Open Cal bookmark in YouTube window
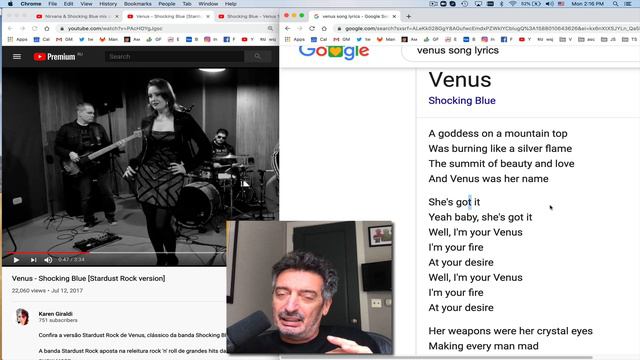 click(x=42, y=40)
